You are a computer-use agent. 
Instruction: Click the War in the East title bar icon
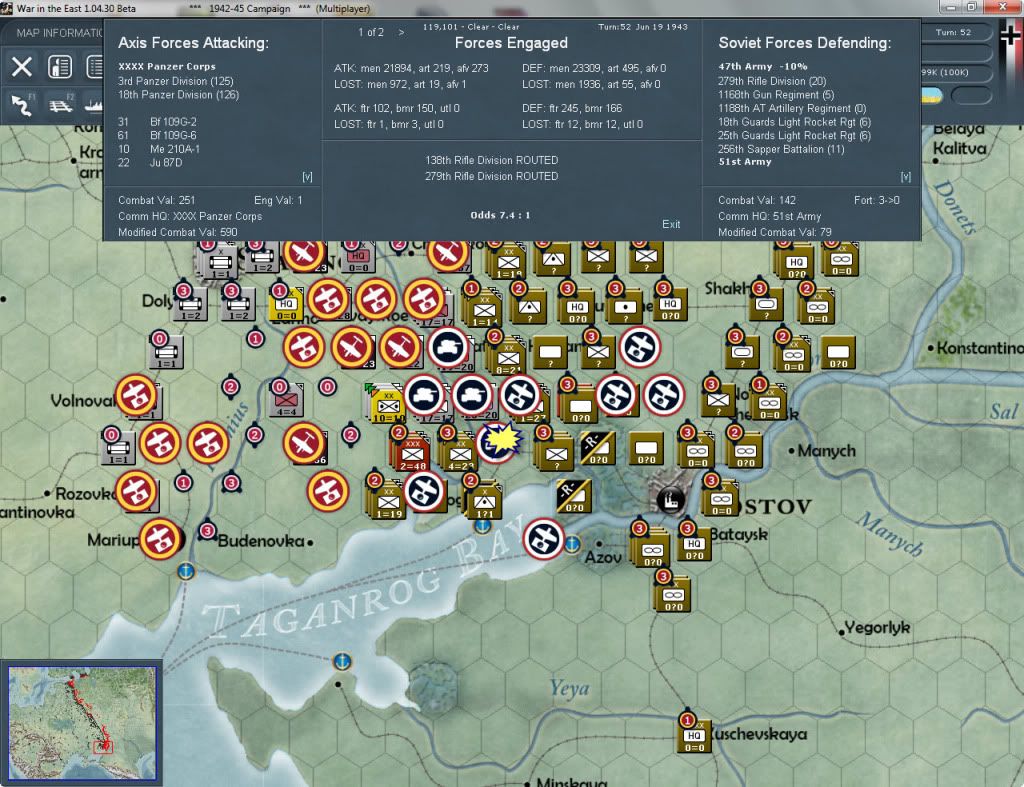[x=6, y=8]
